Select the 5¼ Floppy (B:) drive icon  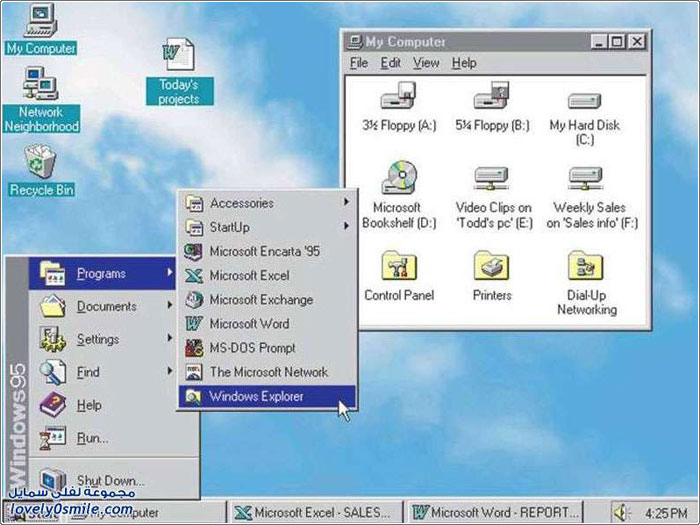pos(492,98)
